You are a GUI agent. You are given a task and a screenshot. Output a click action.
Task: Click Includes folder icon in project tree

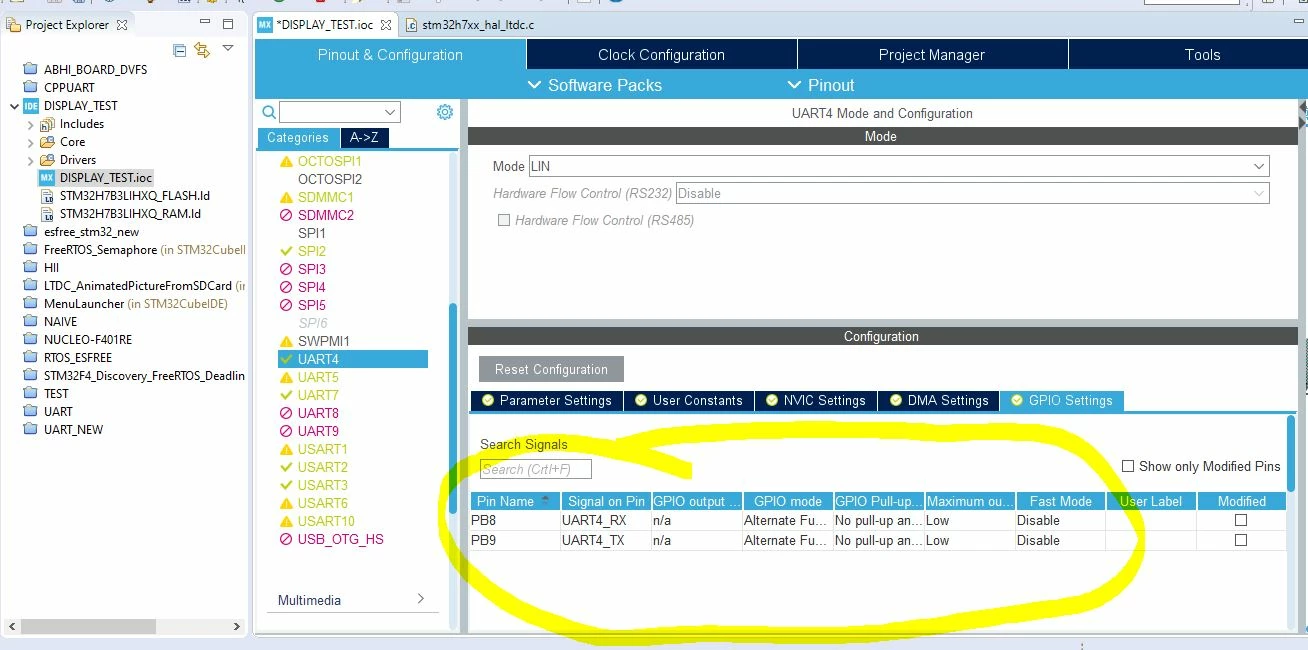(47, 124)
